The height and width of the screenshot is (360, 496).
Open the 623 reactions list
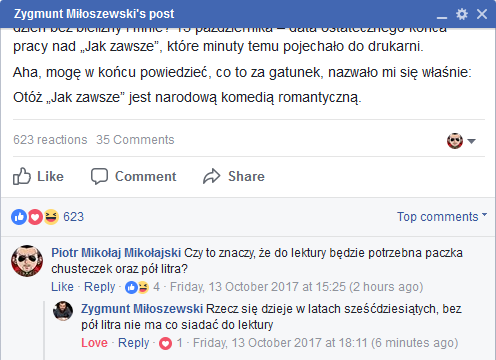click(x=50, y=140)
